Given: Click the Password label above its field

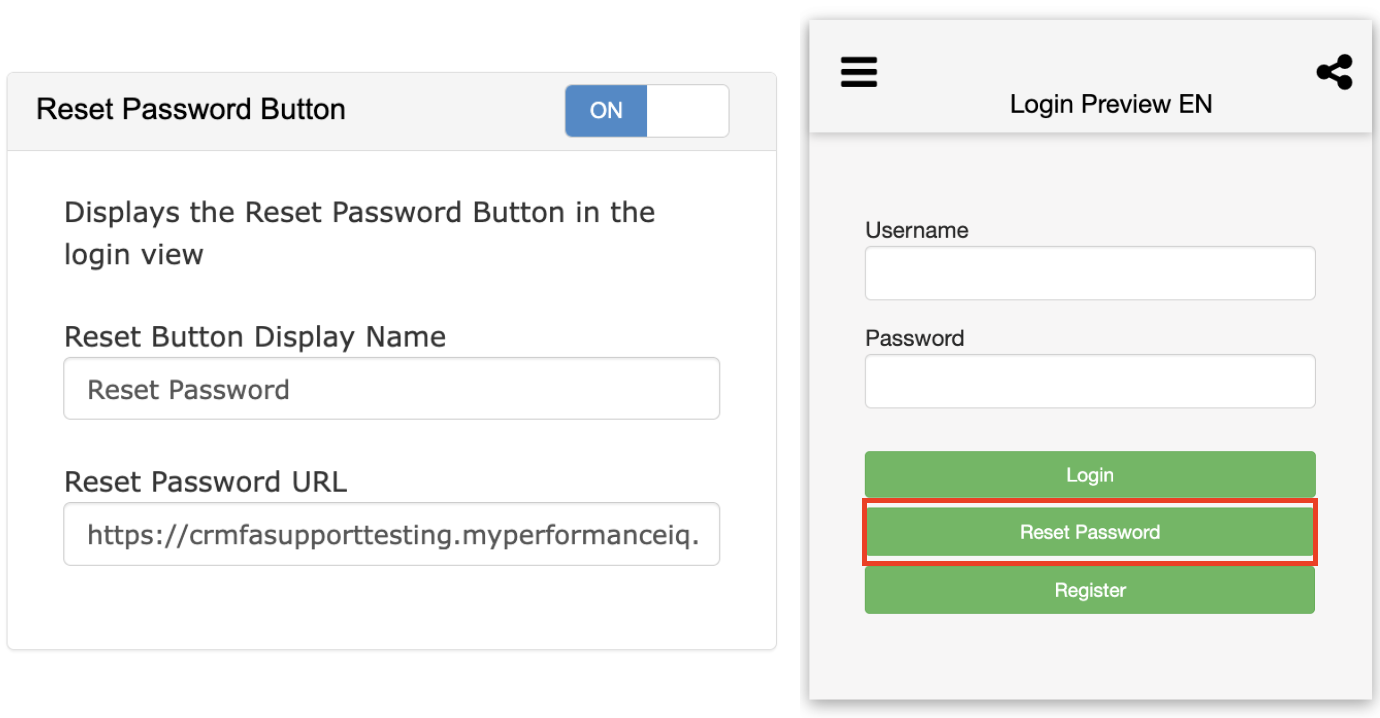Looking at the screenshot, I should 914,338.
